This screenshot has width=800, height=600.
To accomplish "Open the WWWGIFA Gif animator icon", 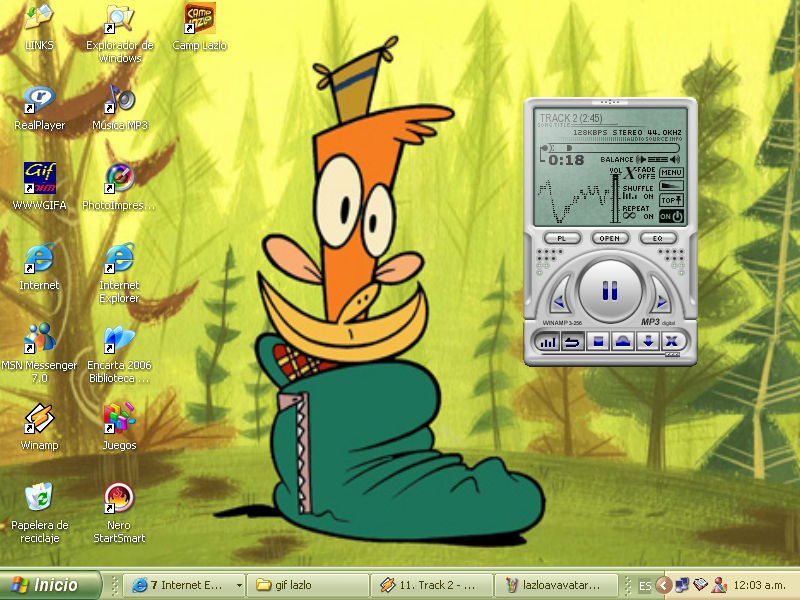I will [x=39, y=187].
